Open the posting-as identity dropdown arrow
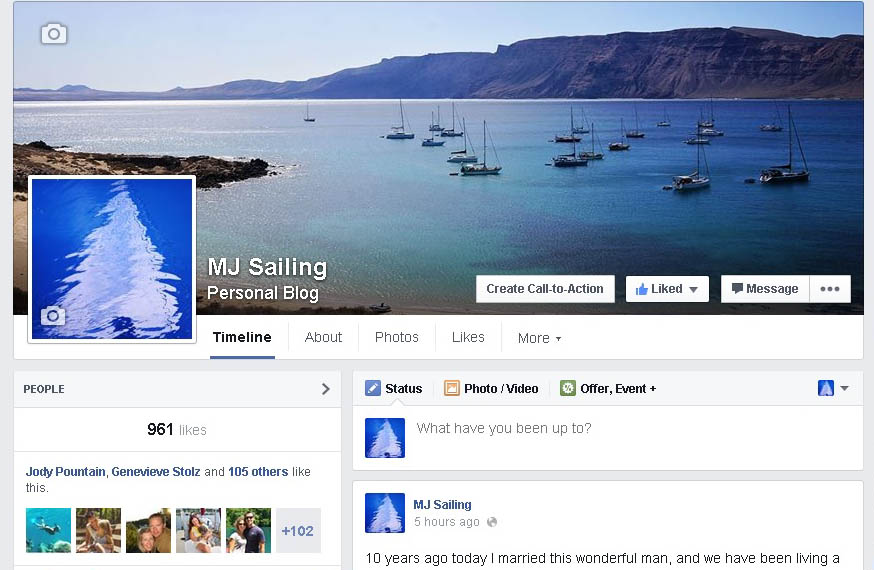Viewport: 874px width, 570px height. pyautogui.click(x=844, y=388)
